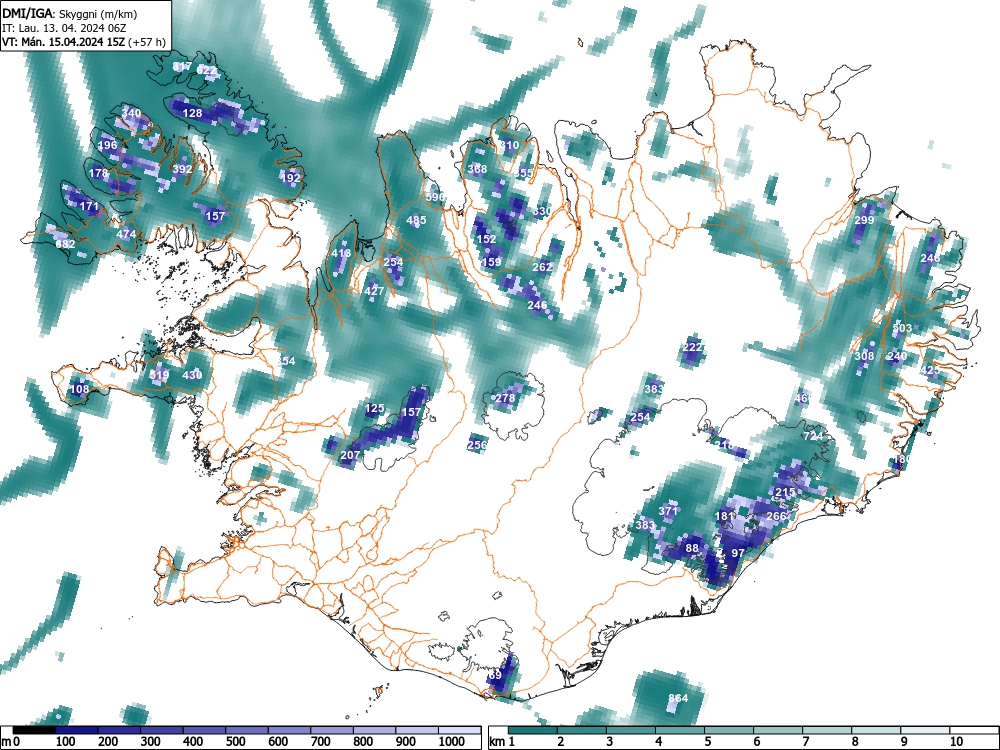Click the visibility value 108
The width and height of the screenshot is (1000, 750).
click(x=80, y=389)
